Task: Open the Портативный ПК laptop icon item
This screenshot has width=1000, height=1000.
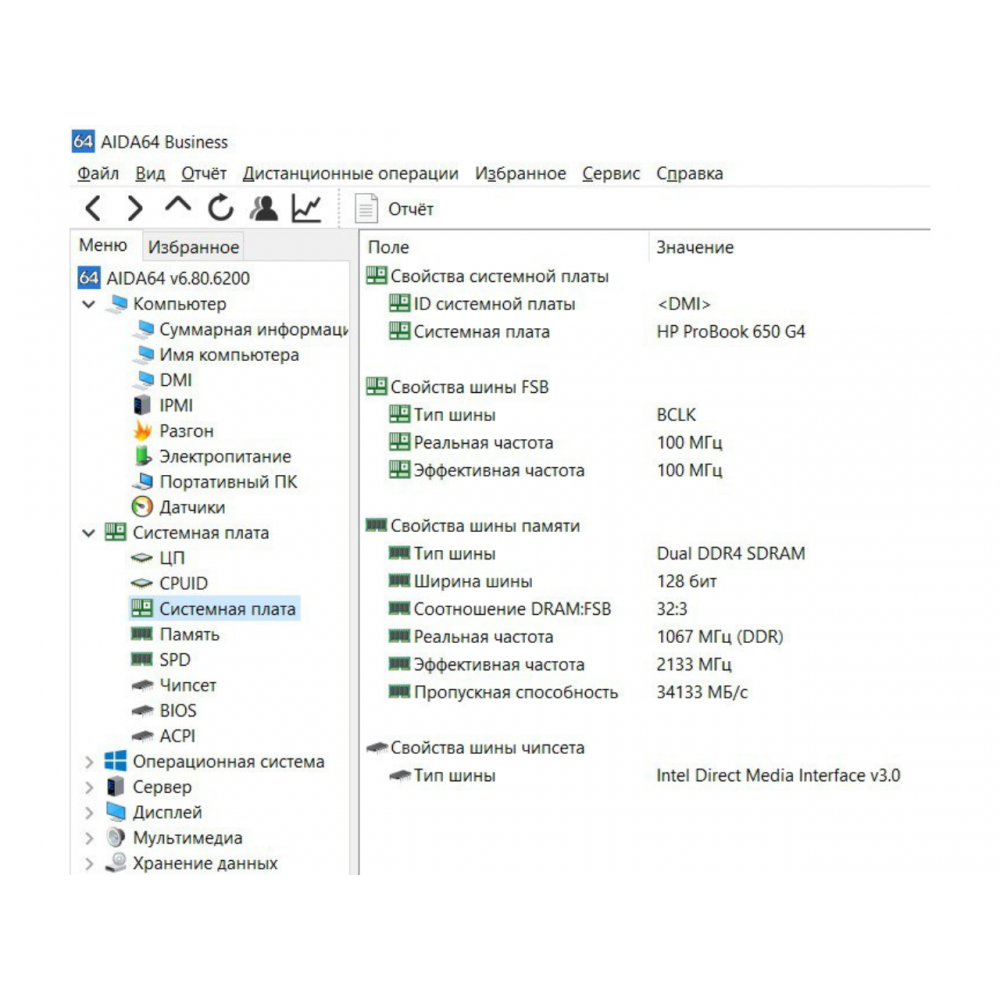Action: (x=143, y=482)
